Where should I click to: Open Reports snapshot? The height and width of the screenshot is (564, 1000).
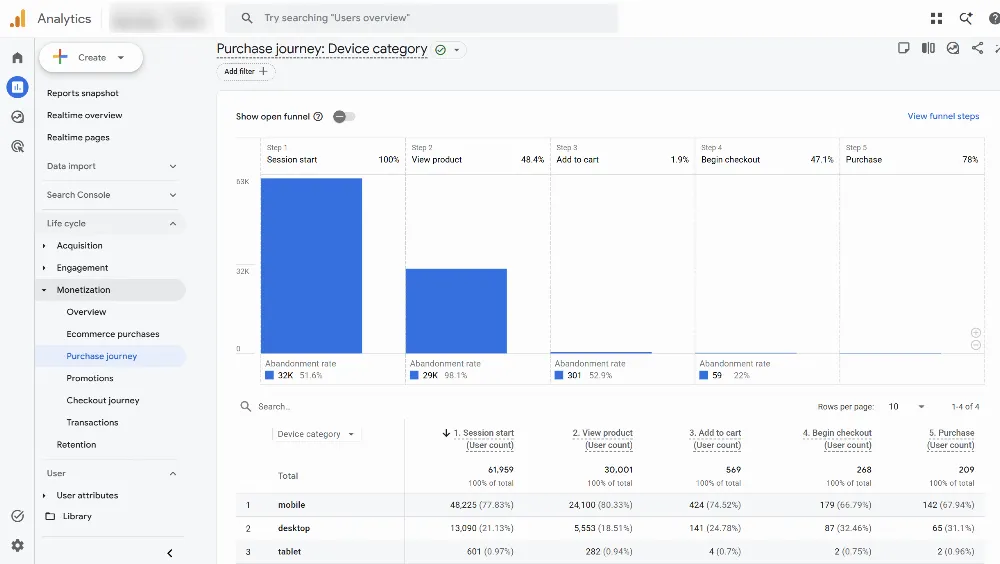[83, 93]
